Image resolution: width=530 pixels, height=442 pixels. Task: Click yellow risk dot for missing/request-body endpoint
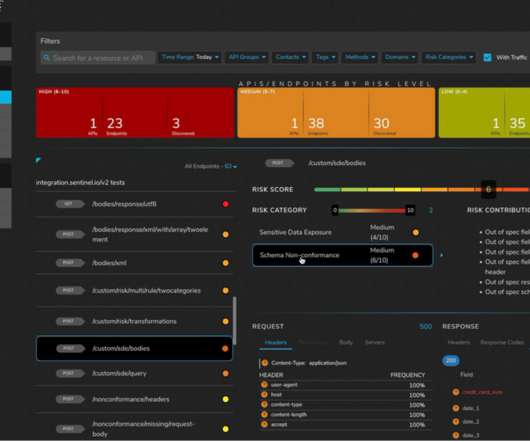pos(225,429)
